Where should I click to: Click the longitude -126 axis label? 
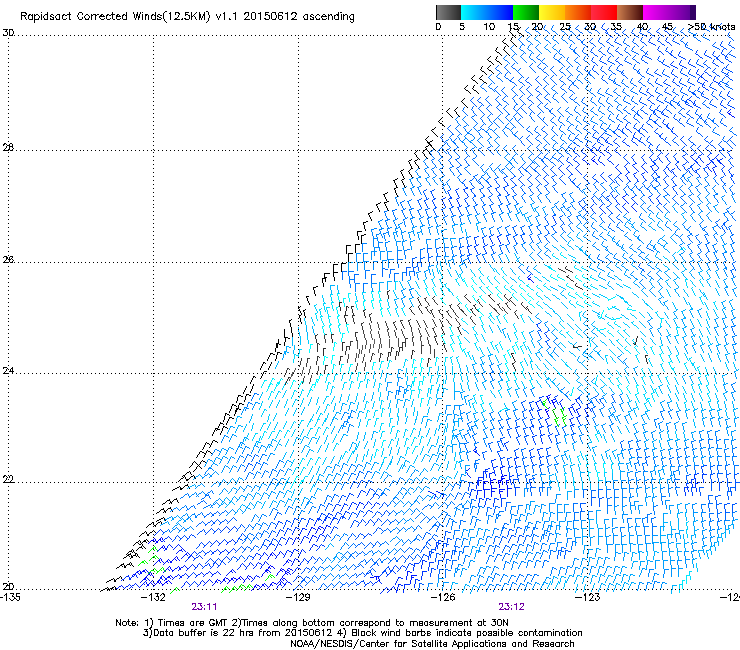click(x=443, y=597)
